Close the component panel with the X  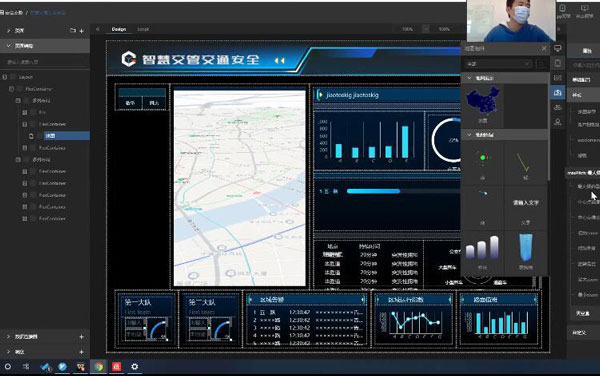tap(544, 48)
